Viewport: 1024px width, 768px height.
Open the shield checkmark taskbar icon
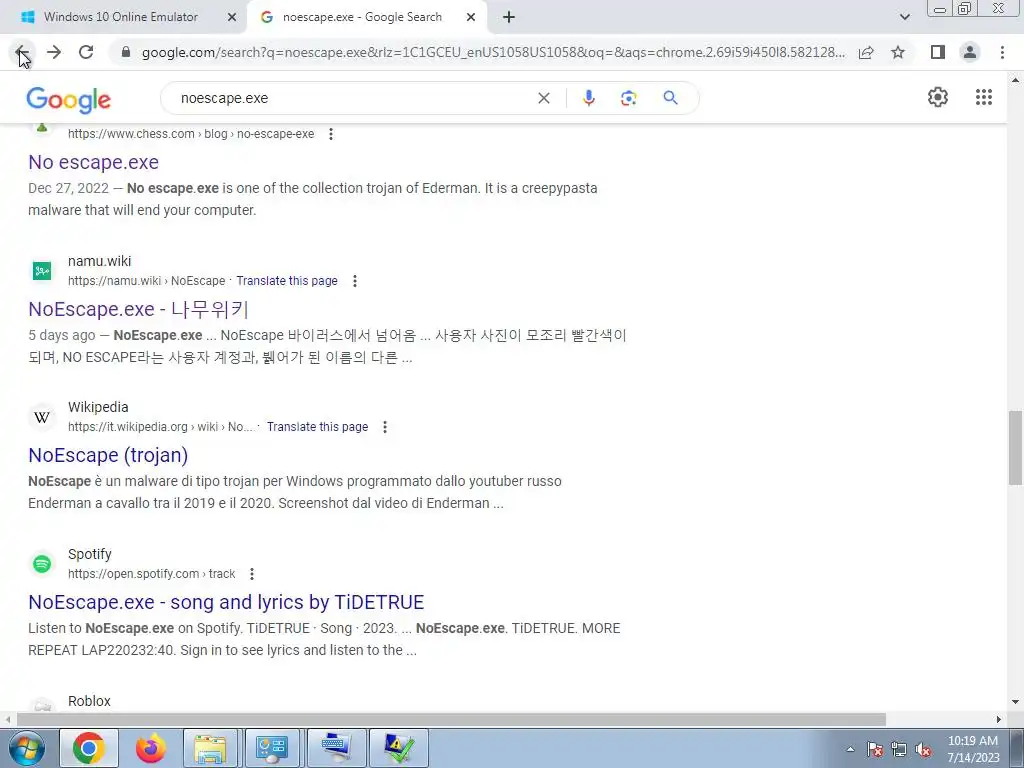click(x=399, y=748)
